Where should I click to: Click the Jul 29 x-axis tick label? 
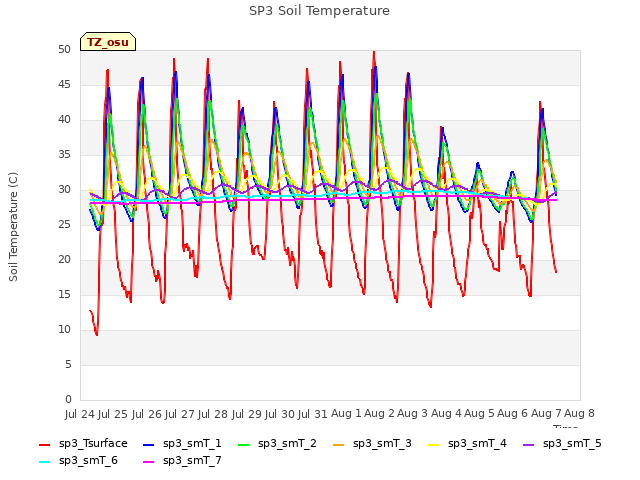(x=246, y=414)
